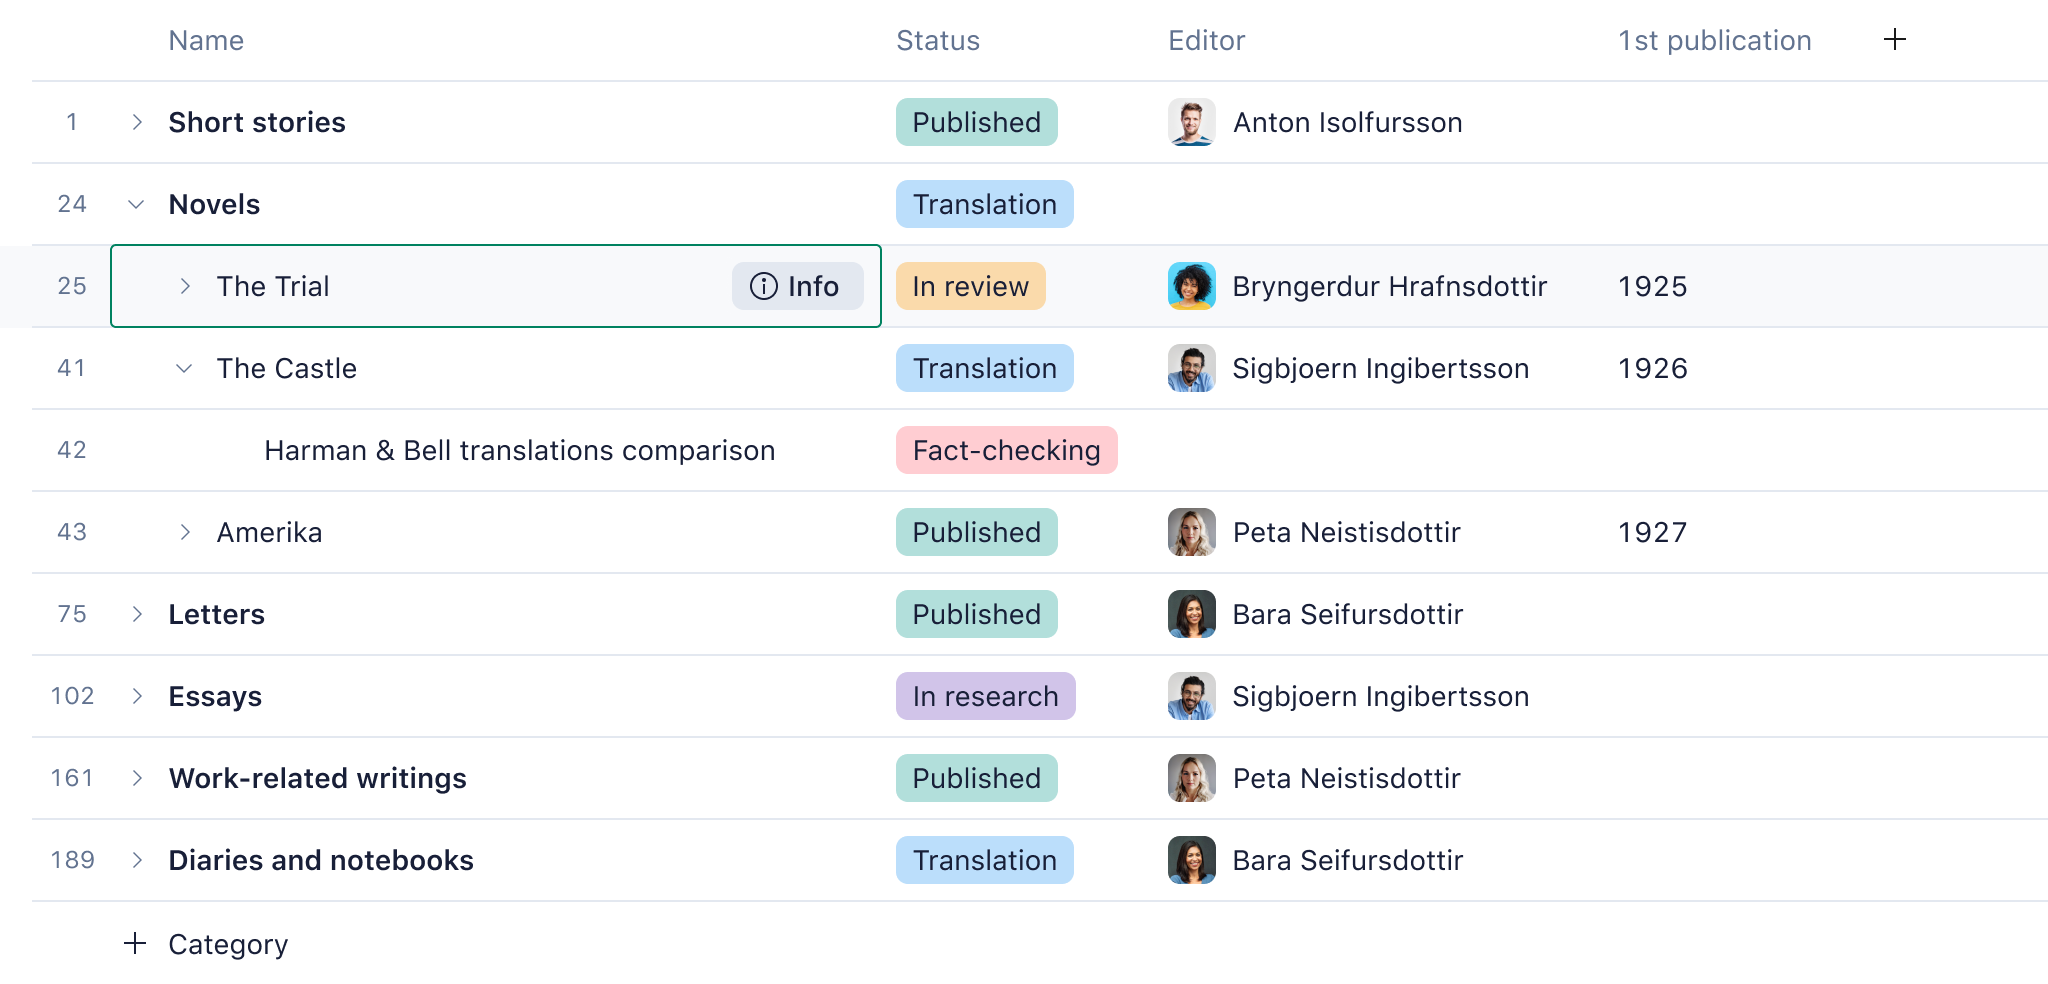Collapse The Castle row
This screenshot has height=984, width=2048.
[x=185, y=368]
